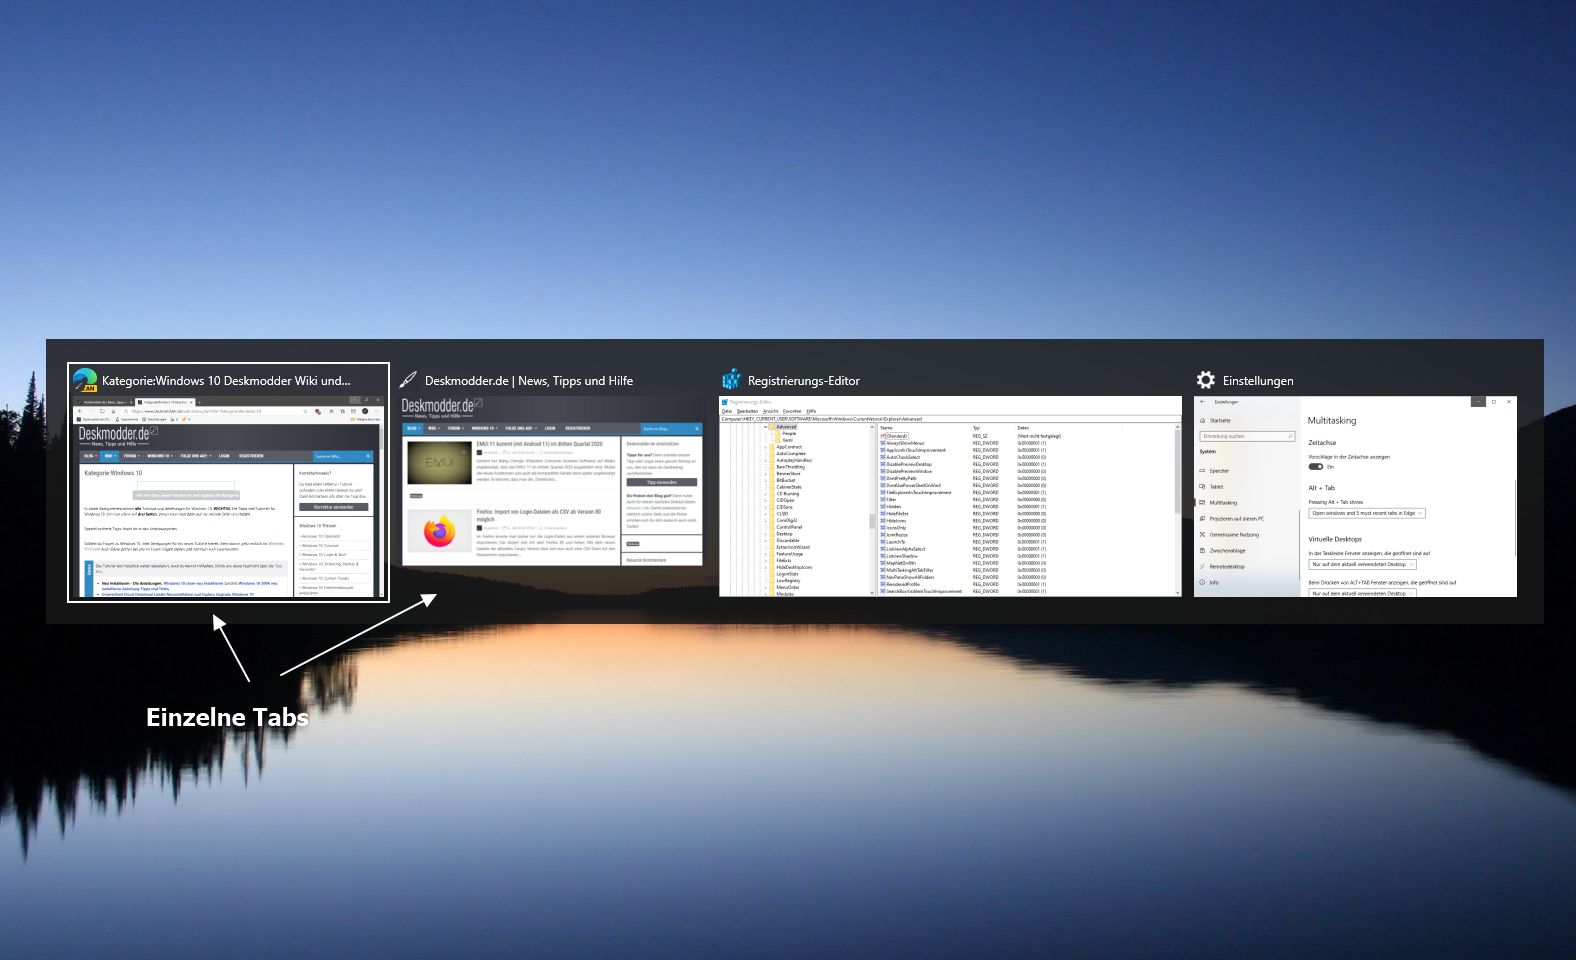This screenshot has width=1576, height=960.
Task: Click the 'Registrierungs-Editor' title text
Action: 804,380
